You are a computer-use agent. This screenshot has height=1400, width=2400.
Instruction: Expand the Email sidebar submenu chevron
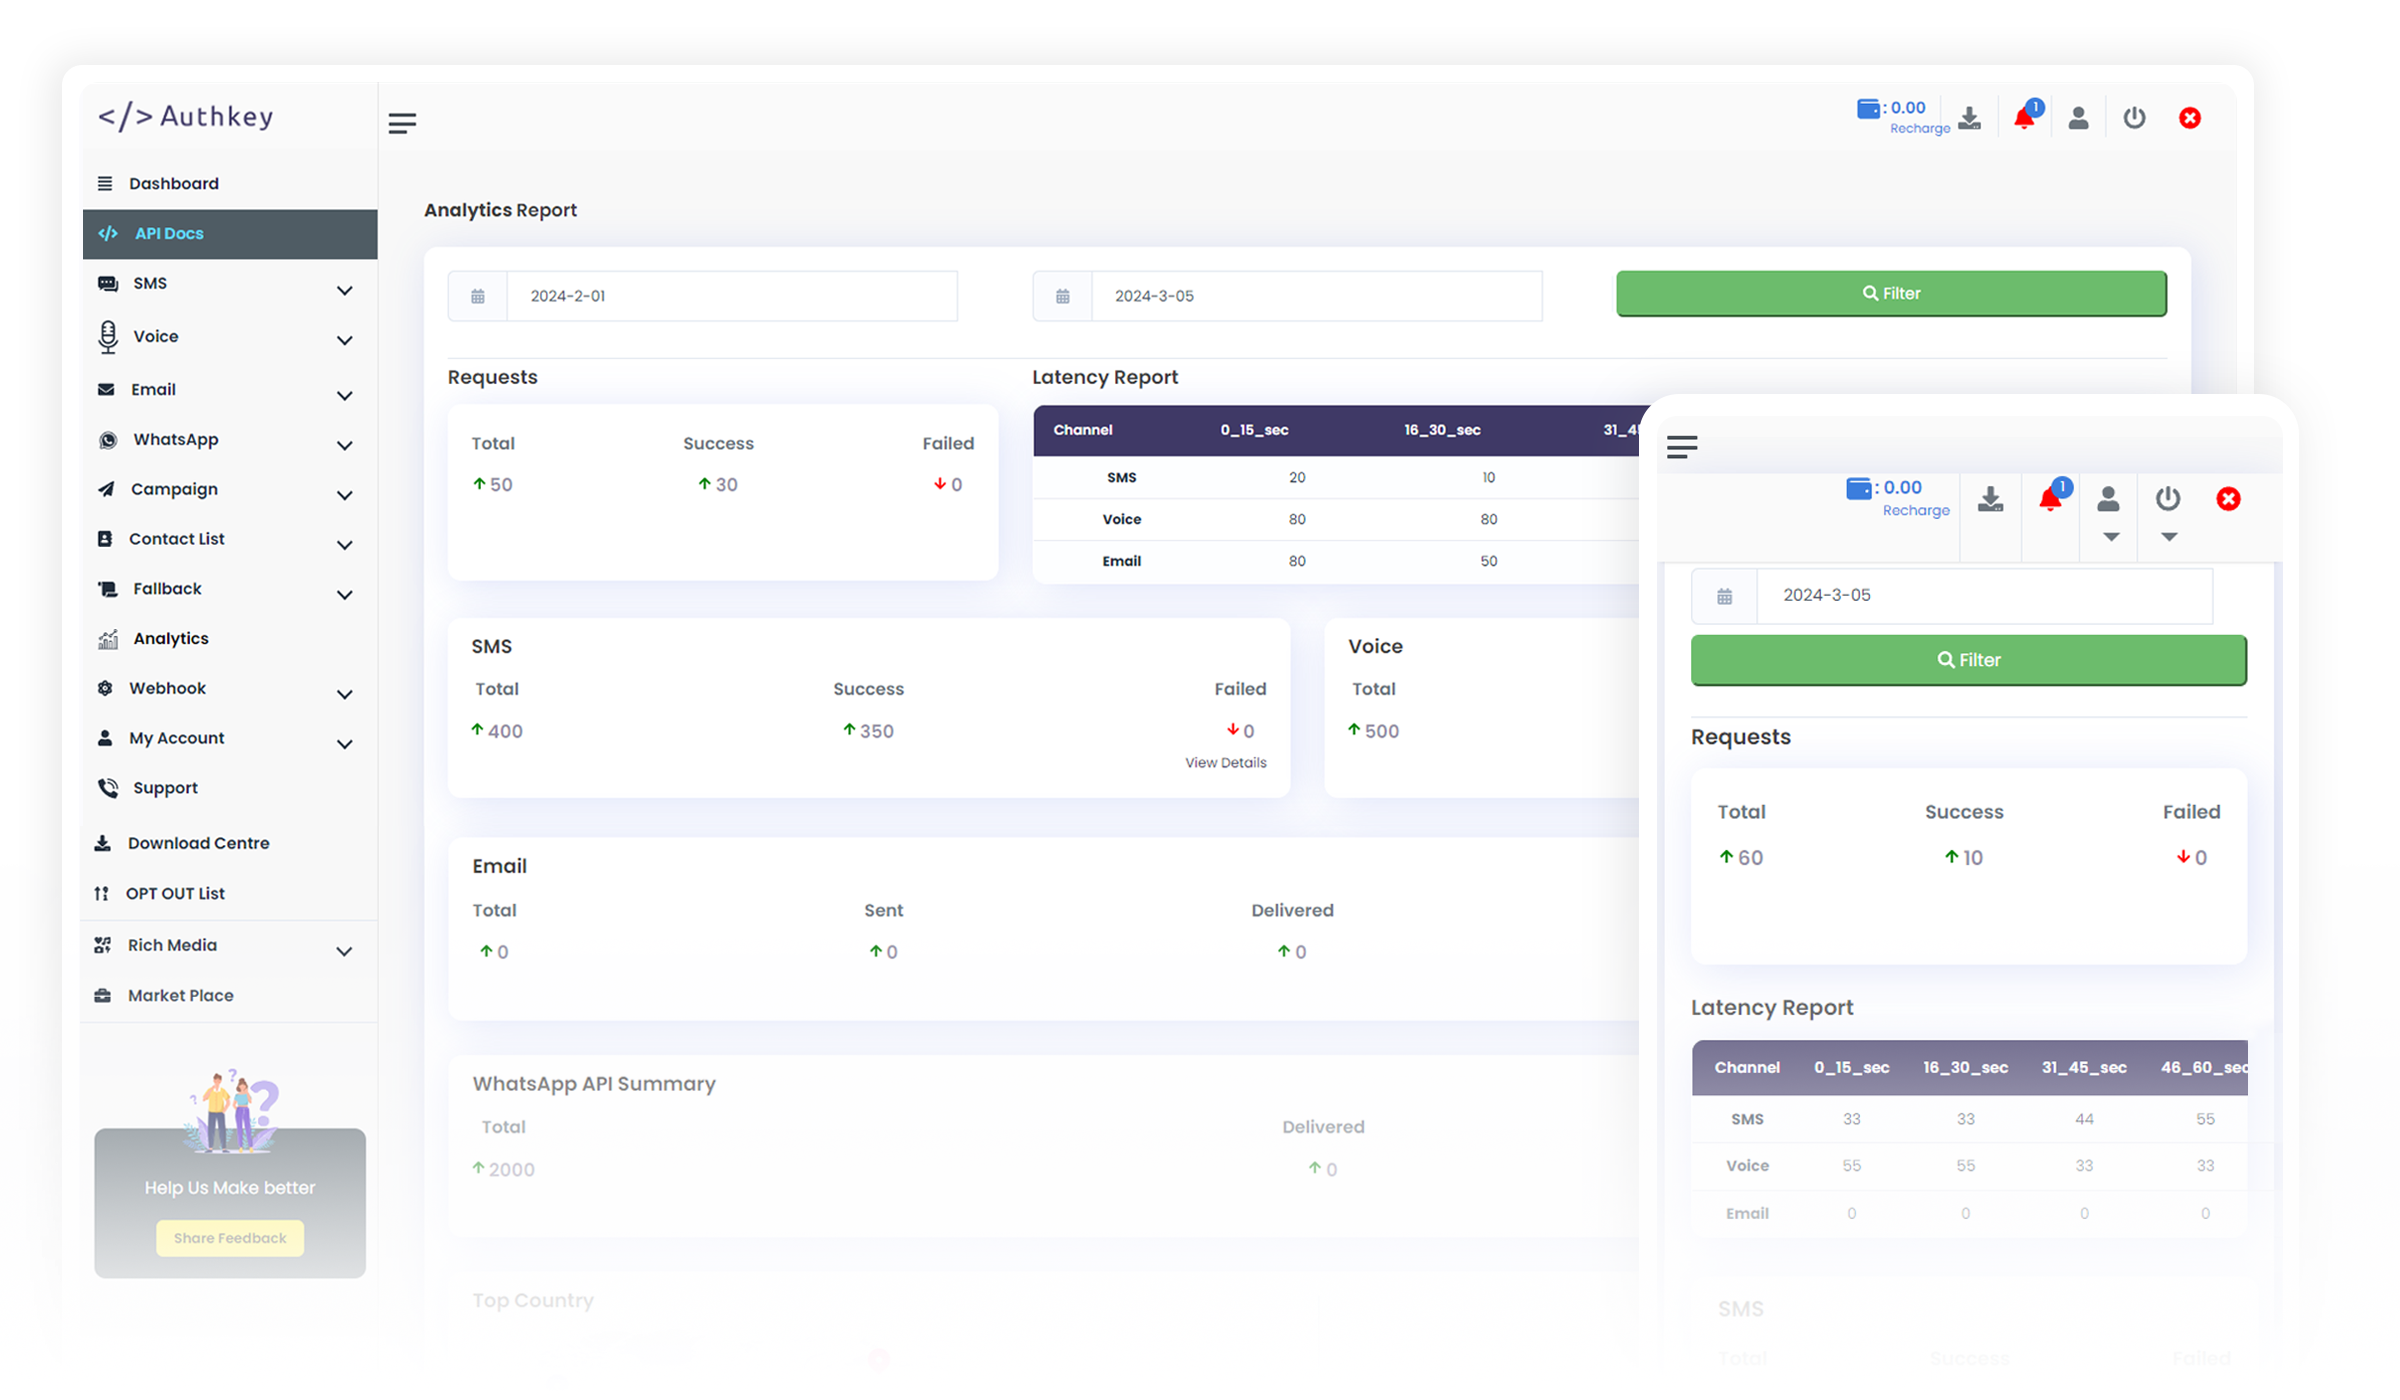point(345,396)
